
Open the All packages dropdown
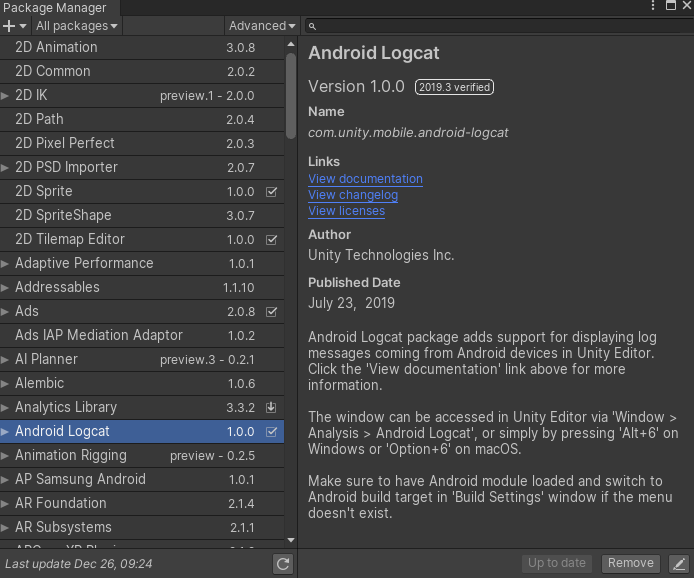(77, 26)
